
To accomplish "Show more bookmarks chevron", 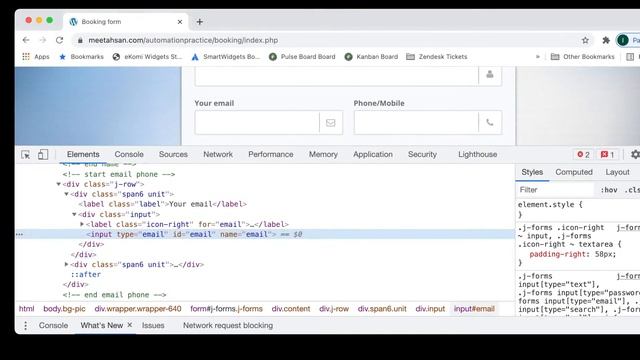I will (538, 57).
